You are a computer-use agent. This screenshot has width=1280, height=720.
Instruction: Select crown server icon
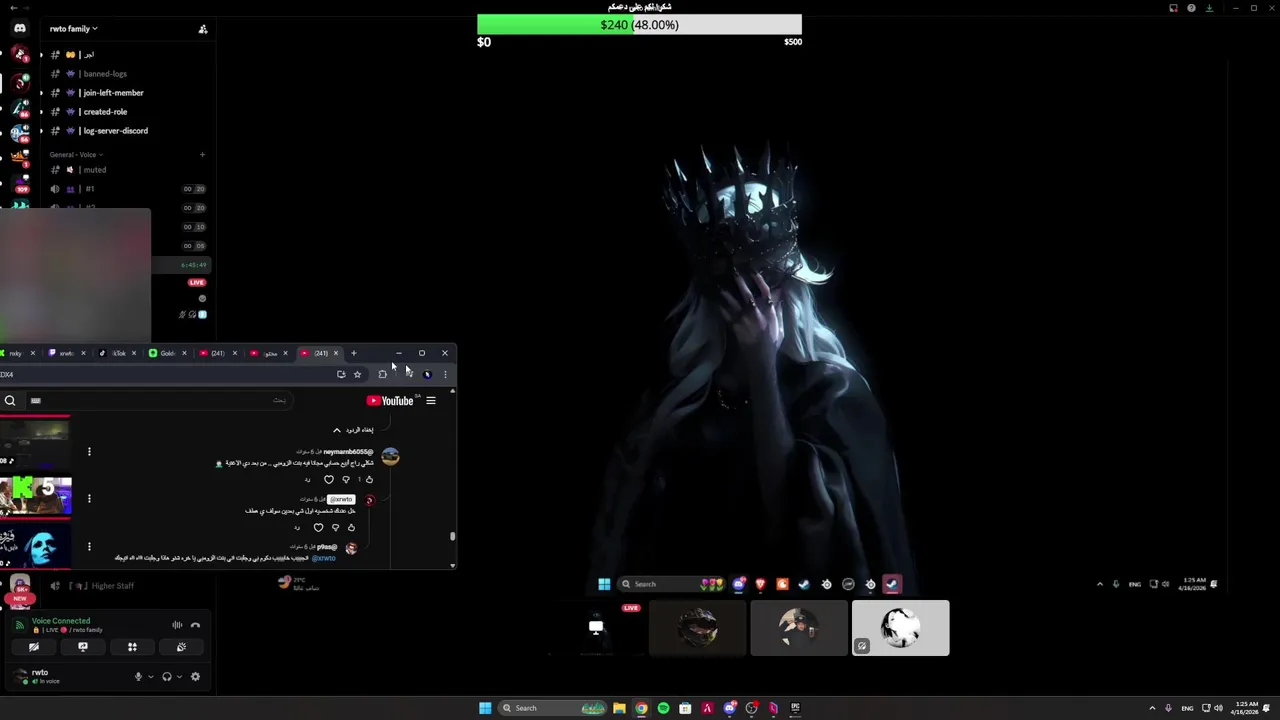click(x=20, y=158)
